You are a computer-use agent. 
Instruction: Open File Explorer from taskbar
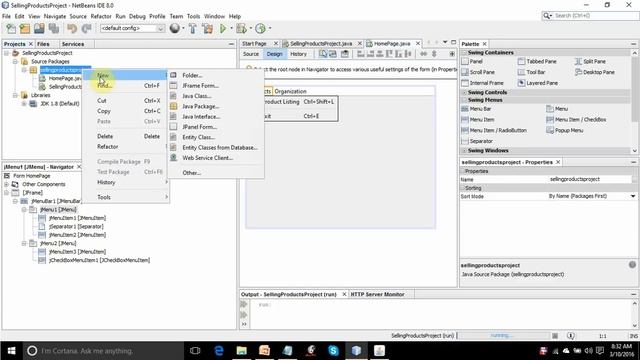point(242,351)
